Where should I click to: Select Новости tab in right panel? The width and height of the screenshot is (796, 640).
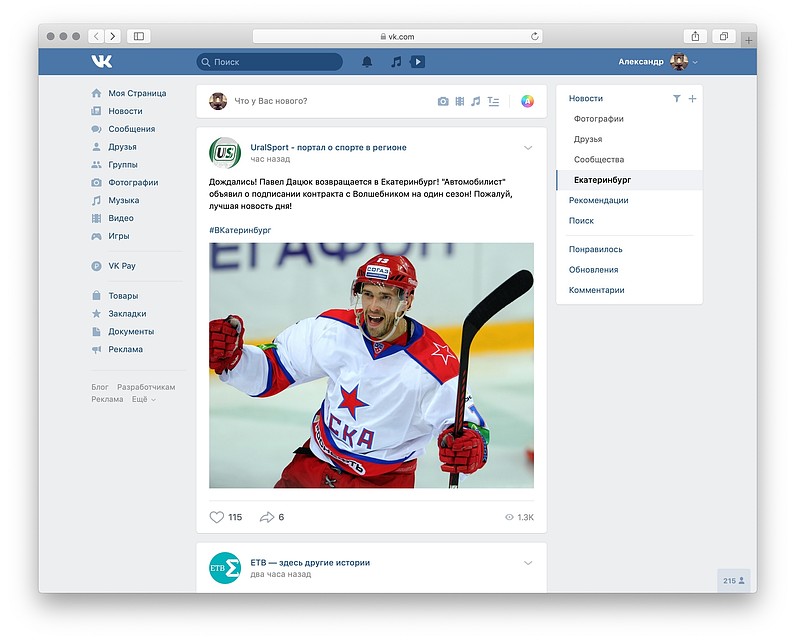[586, 98]
